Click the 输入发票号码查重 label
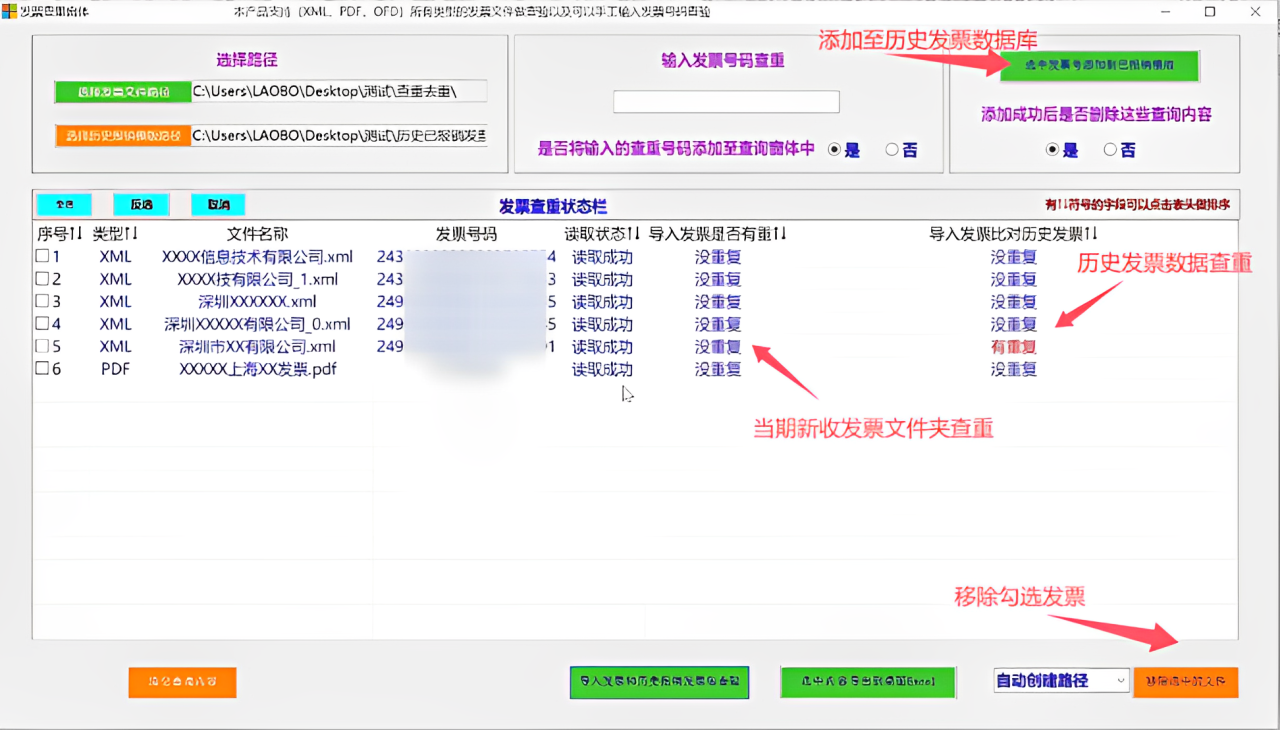Viewport: 1280px width, 730px height. pyautogui.click(x=723, y=60)
